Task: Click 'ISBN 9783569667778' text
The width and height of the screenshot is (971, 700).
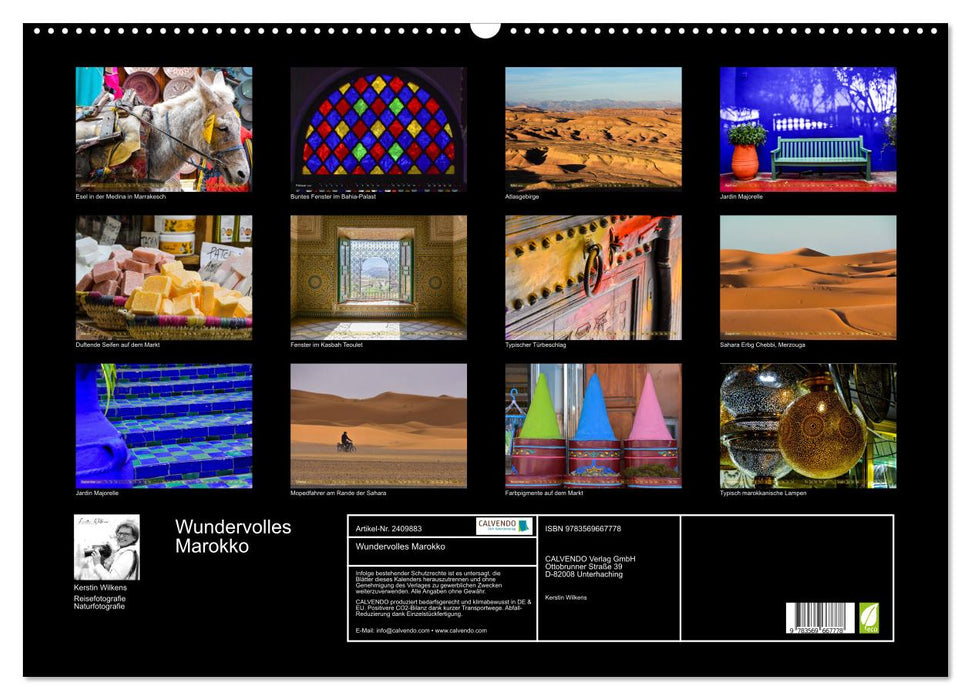Action: [583, 528]
